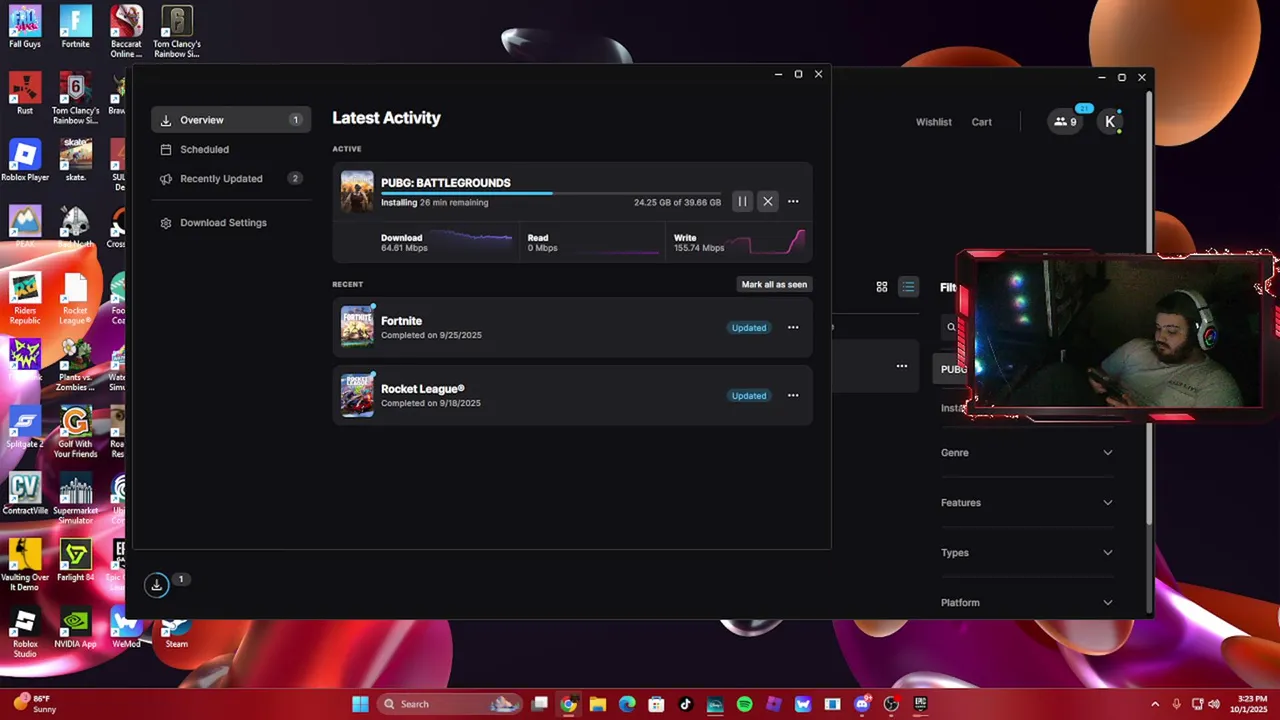This screenshot has height=720, width=1280.
Task: Open Plants vs. Zombies desktop shortcut
Action: click(x=75, y=365)
